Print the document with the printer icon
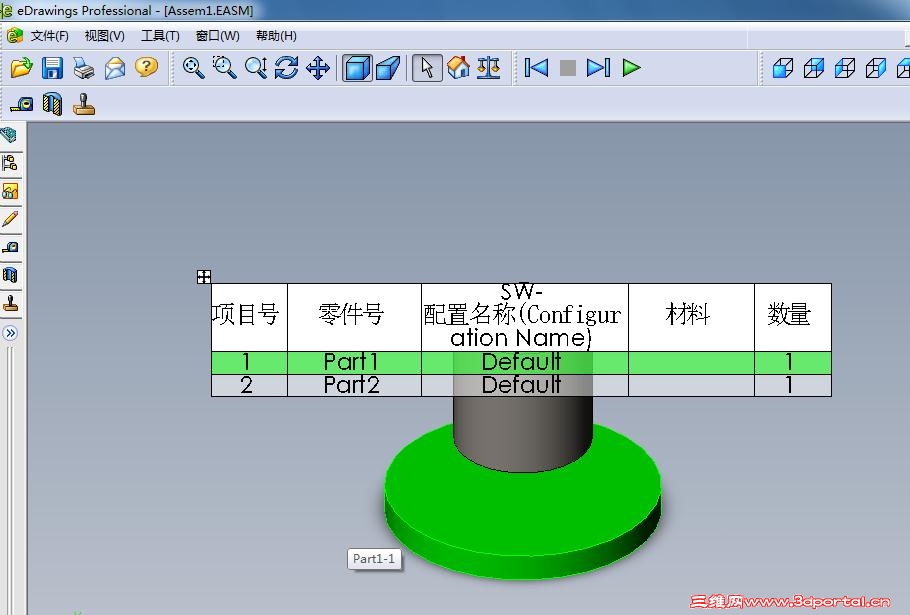Screen dimensions: 910x615 (84, 68)
